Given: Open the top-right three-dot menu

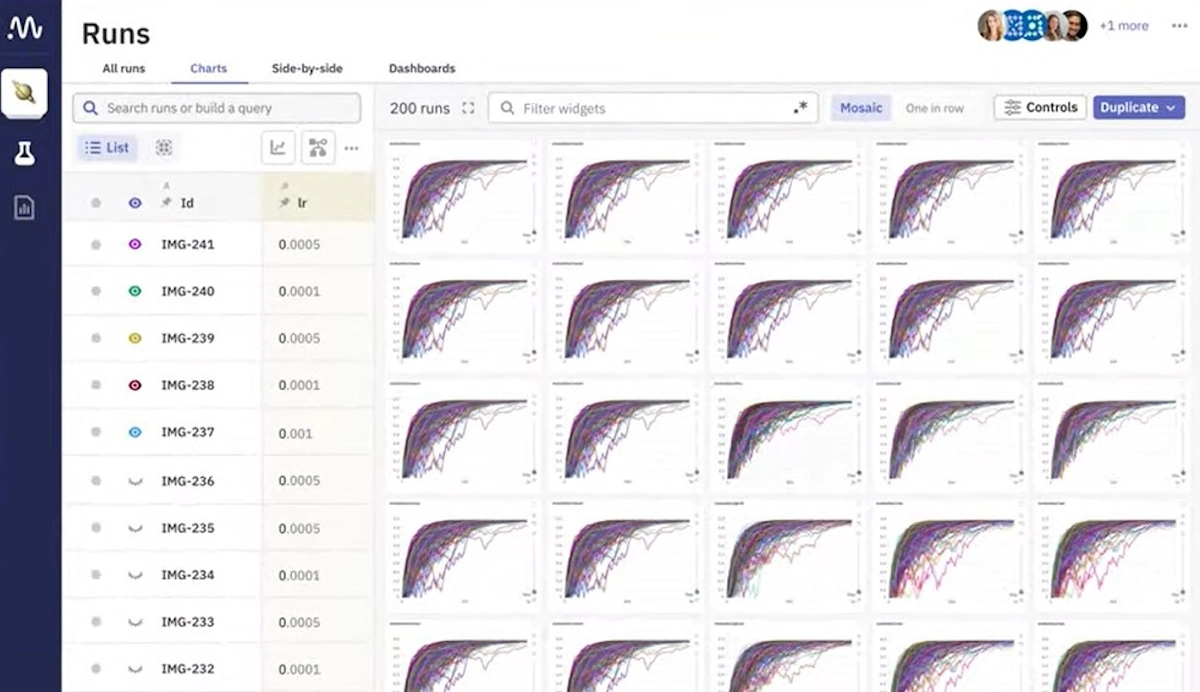Looking at the screenshot, I should [x=1179, y=26].
